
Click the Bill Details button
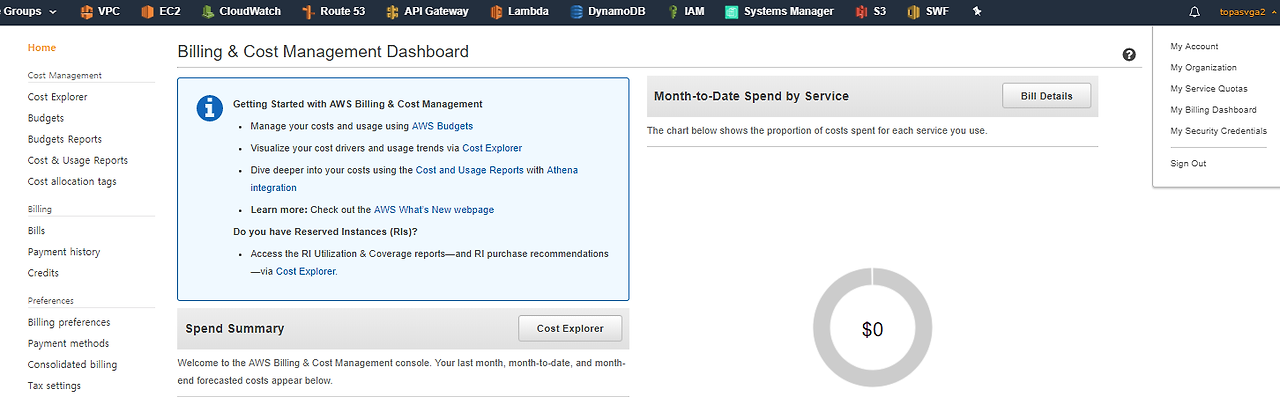pos(1046,96)
